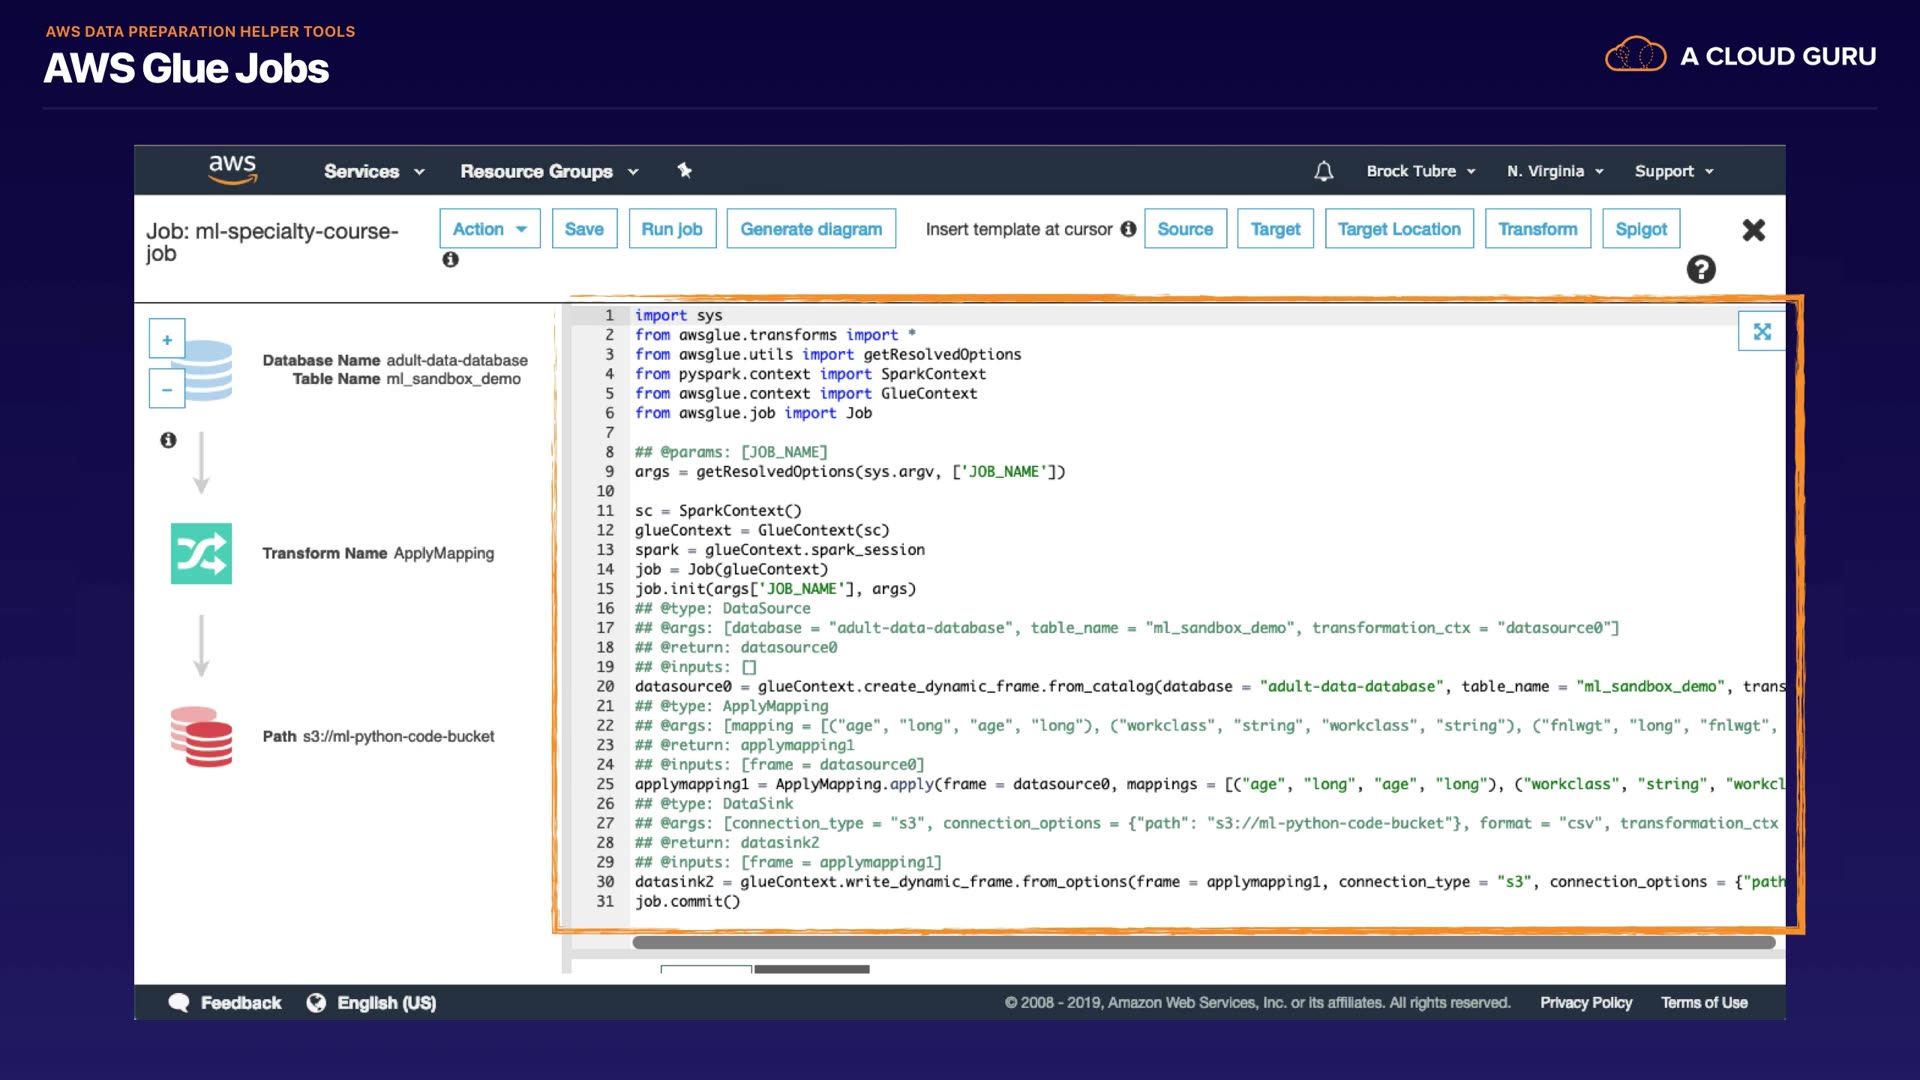Click the Privacy Policy link
The height and width of the screenshot is (1080, 1920).
(1585, 1002)
